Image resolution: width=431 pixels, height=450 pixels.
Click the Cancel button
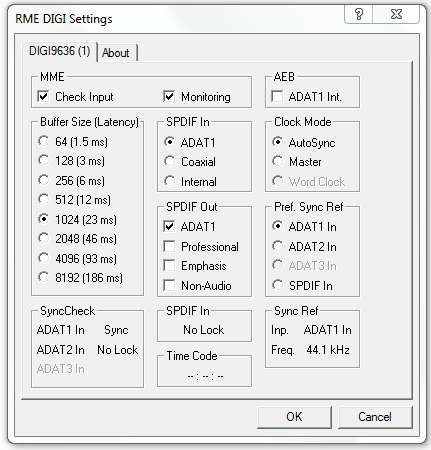[375, 417]
